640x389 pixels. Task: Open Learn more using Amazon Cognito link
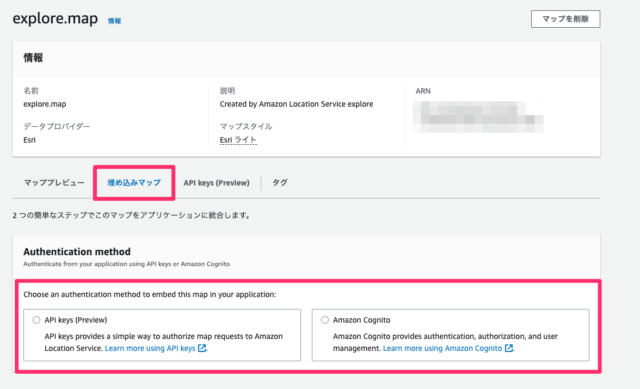coord(442,348)
